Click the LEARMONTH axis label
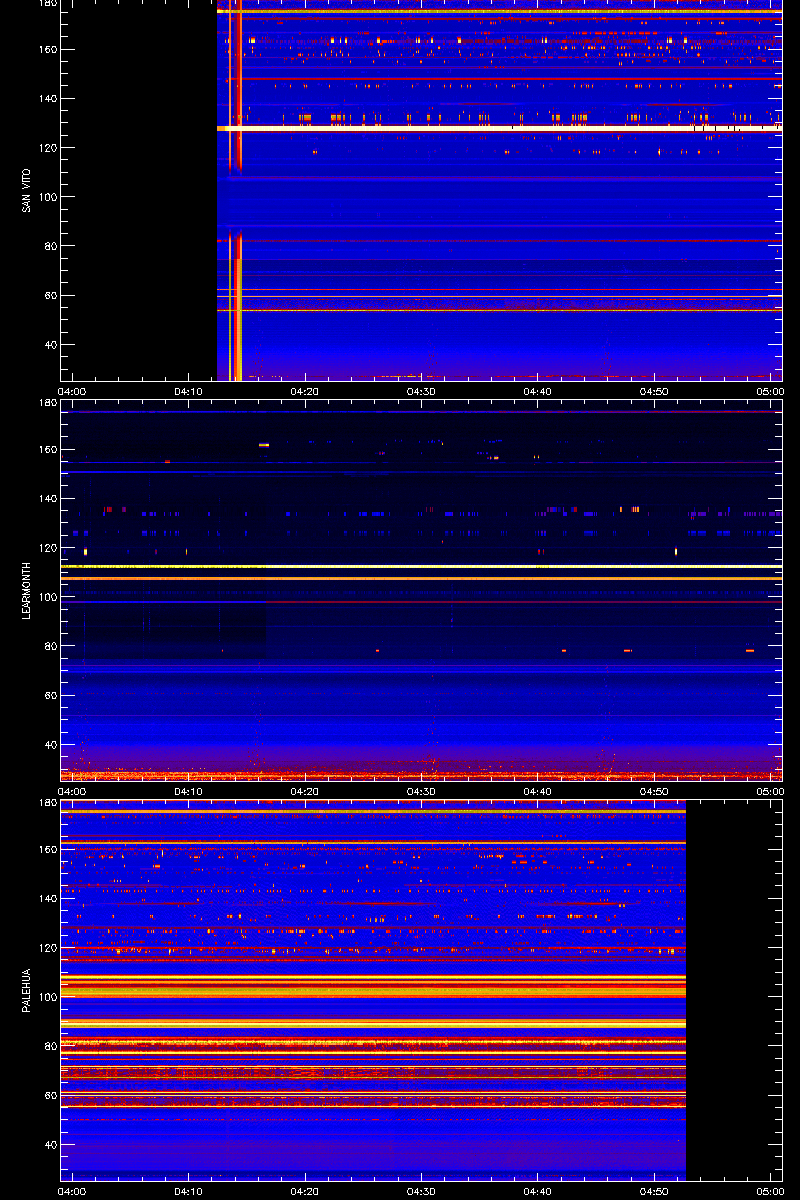Viewport: 800px width, 1200px height. point(26,590)
